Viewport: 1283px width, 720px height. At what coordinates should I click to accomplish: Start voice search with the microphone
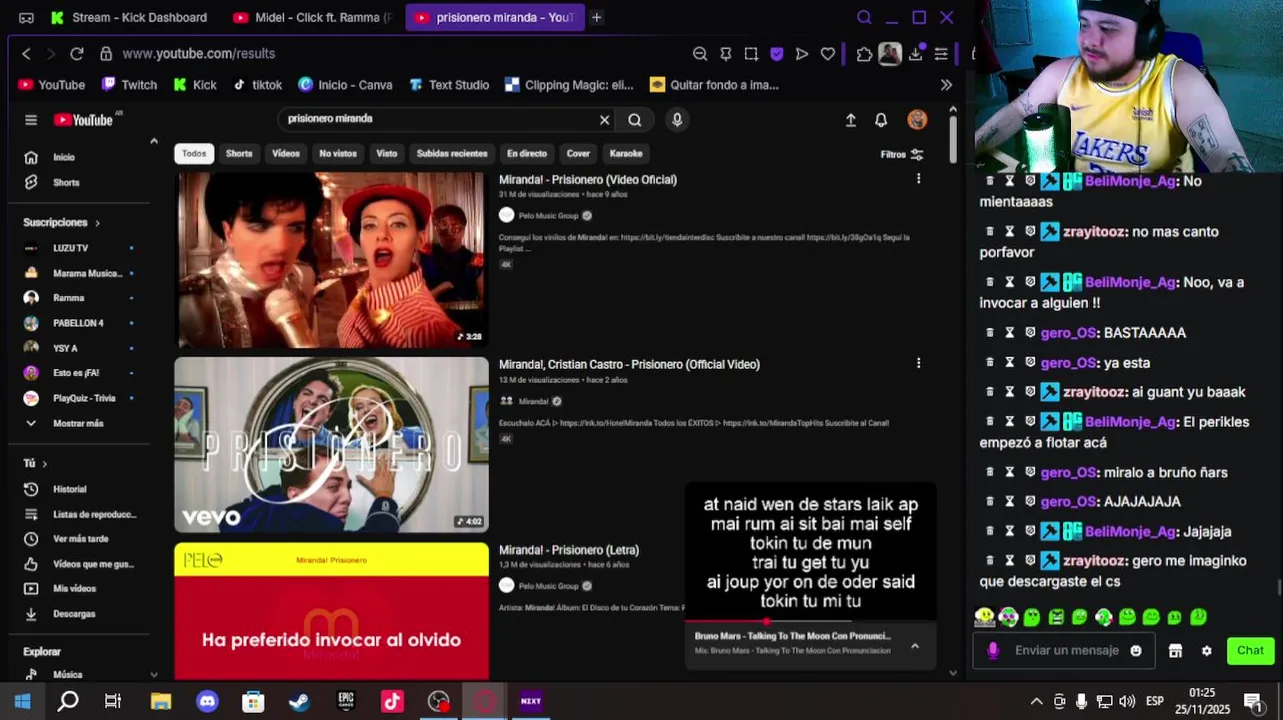coord(677,120)
